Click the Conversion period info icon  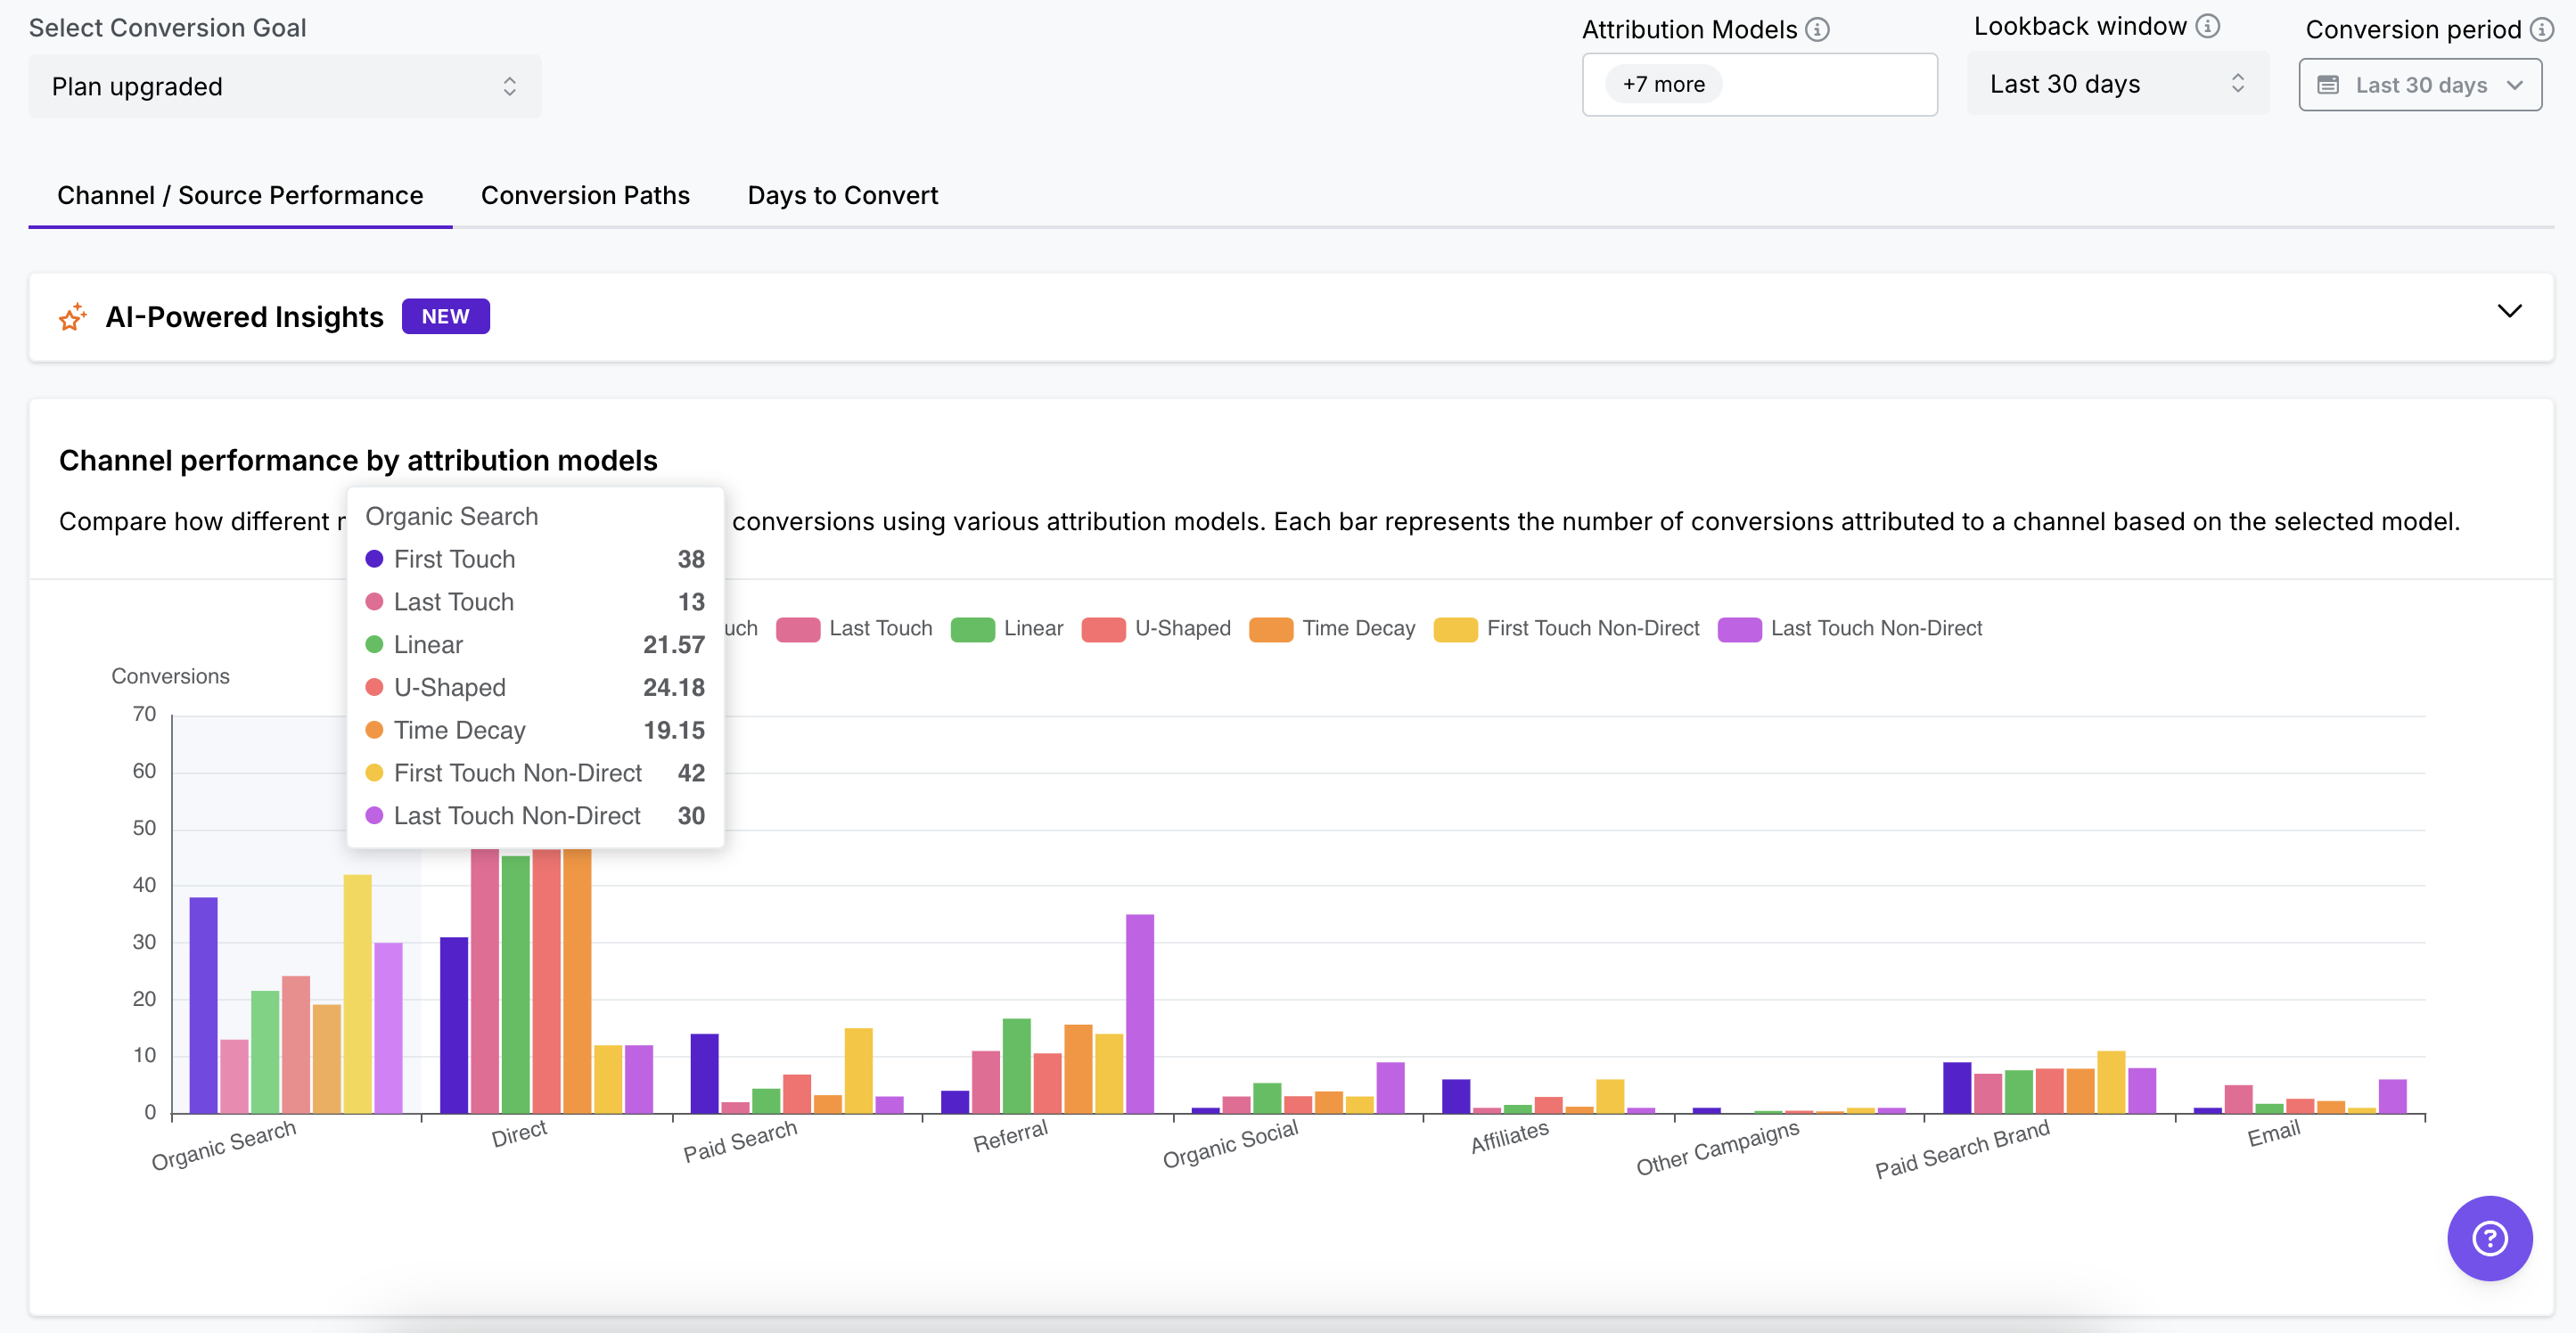click(x=2541, y=29)
